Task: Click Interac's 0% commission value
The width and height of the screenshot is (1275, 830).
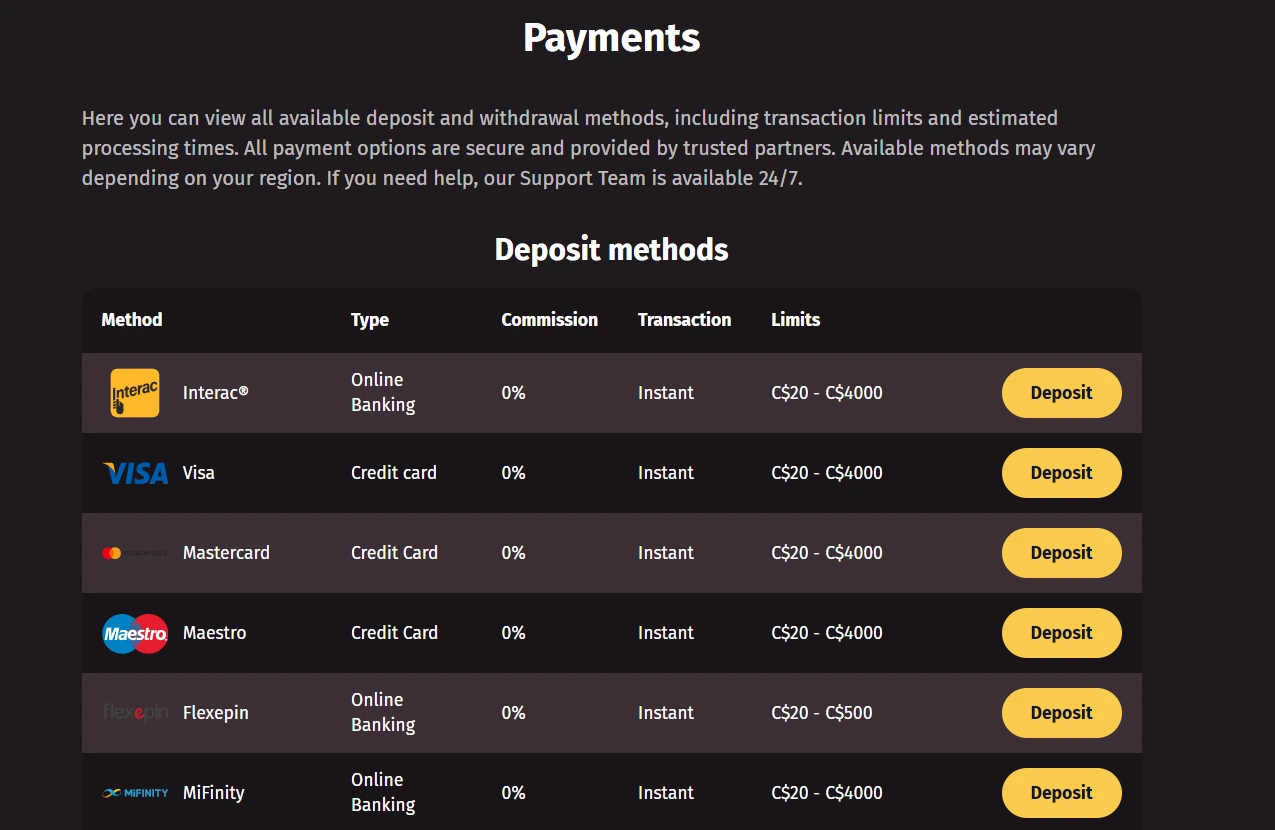Action: point(513,393)
